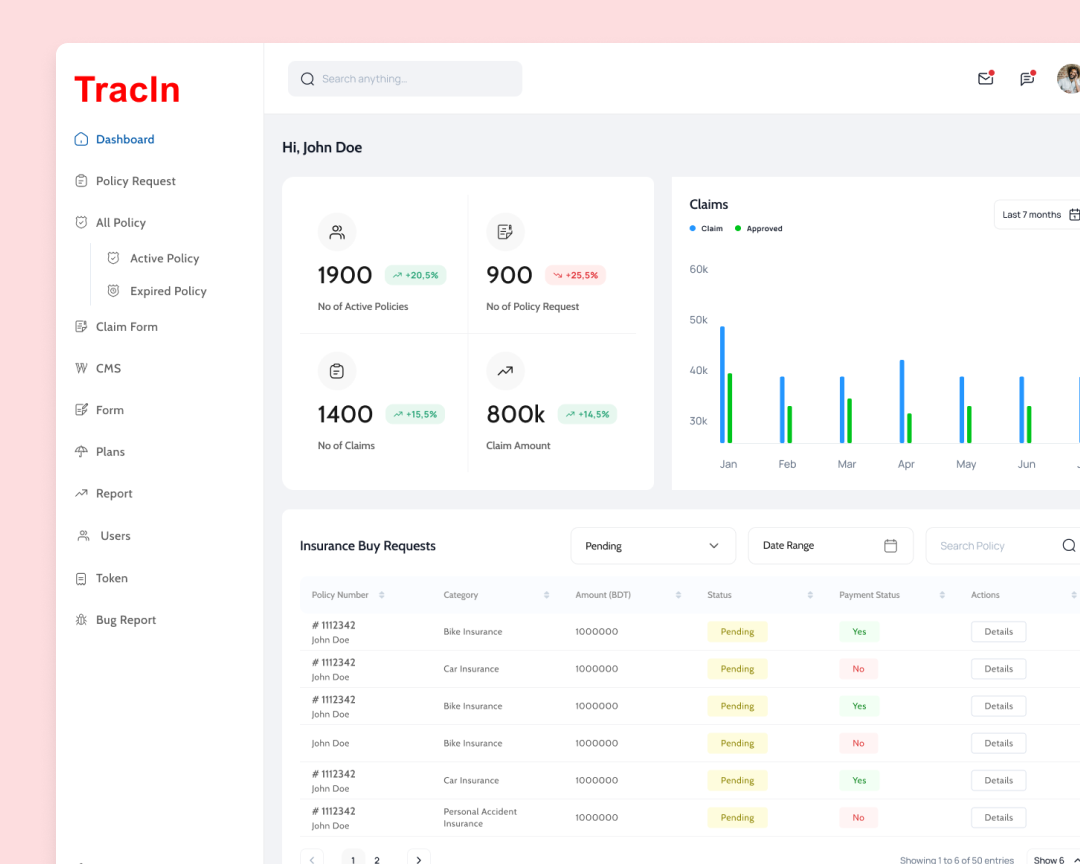Open Report in sidebar
This screenshot has height=864, width=1080.
(x=103, y=493)
